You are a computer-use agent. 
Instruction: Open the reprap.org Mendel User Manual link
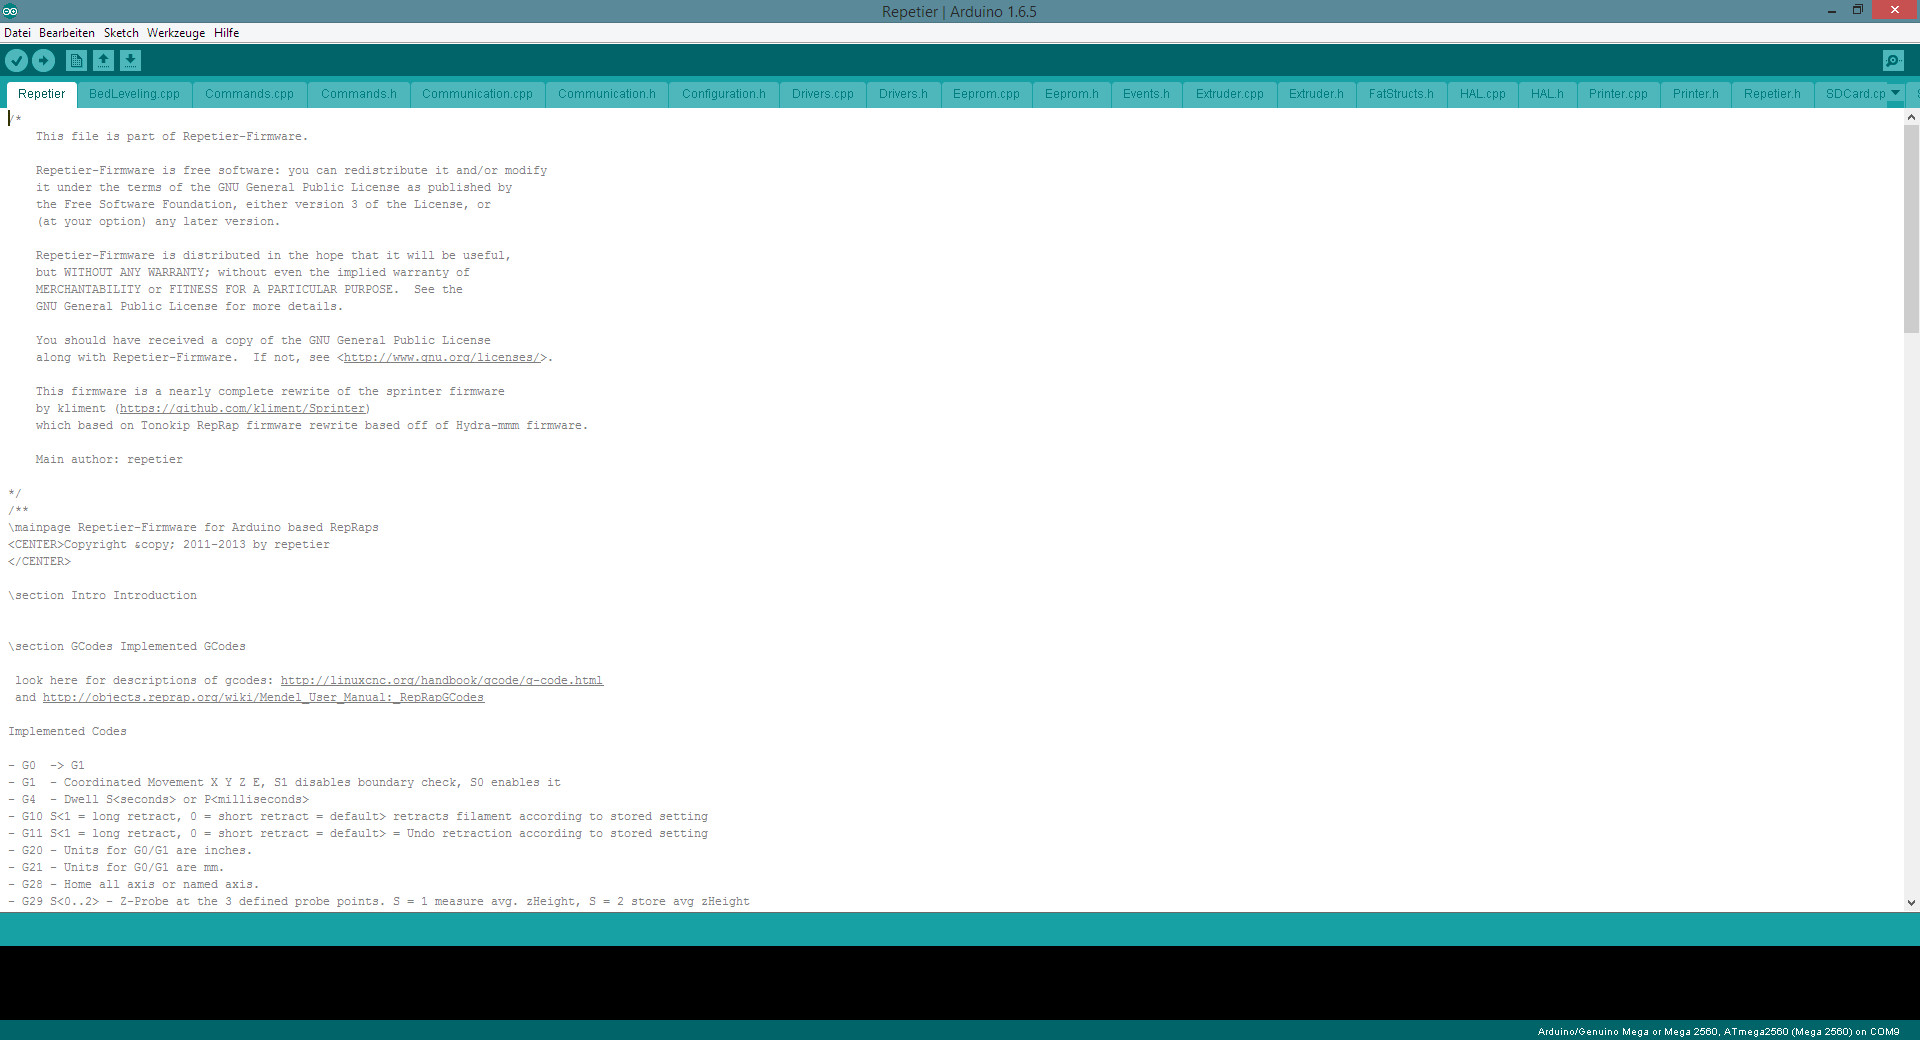point(263,698)
